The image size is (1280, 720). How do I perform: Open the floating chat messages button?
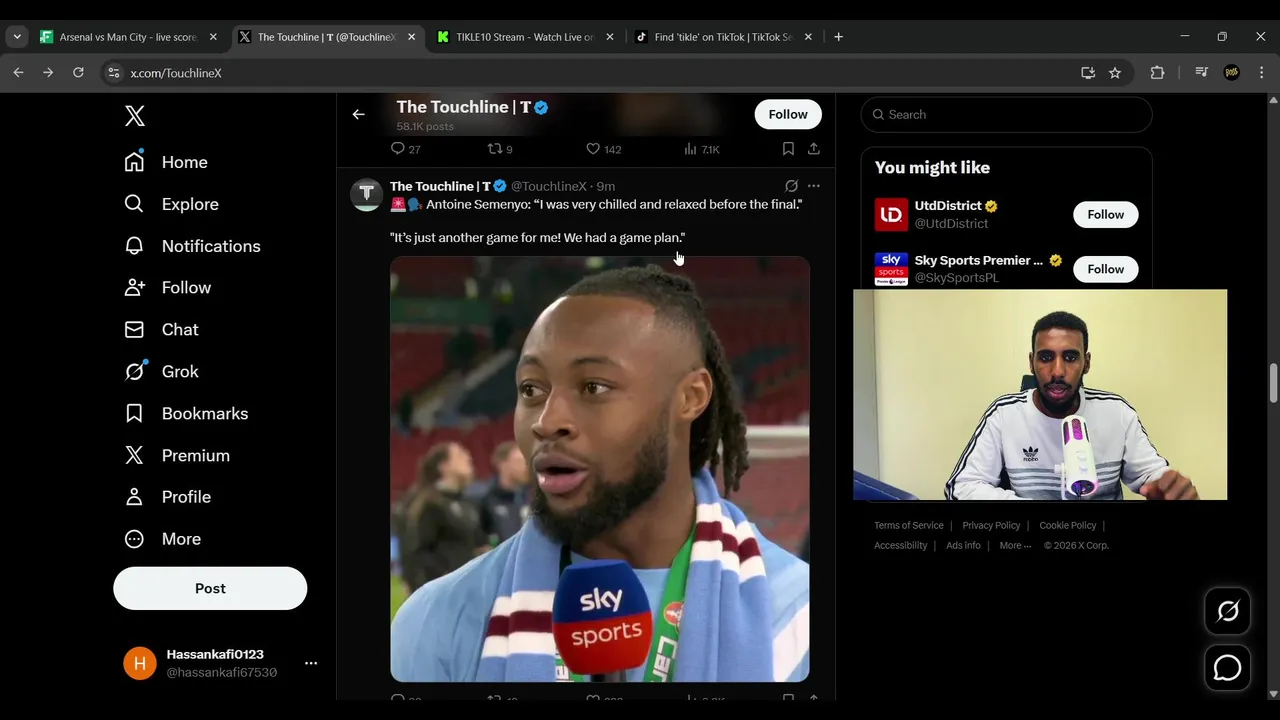[x=1227, y=668]
